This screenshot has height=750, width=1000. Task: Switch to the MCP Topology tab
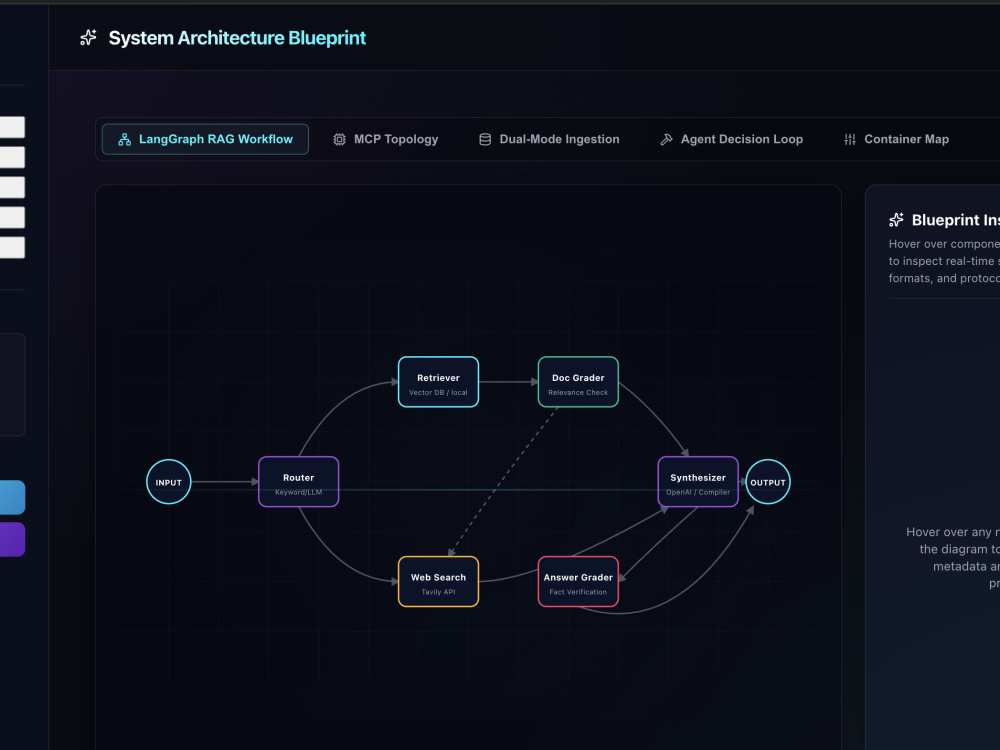386,139
